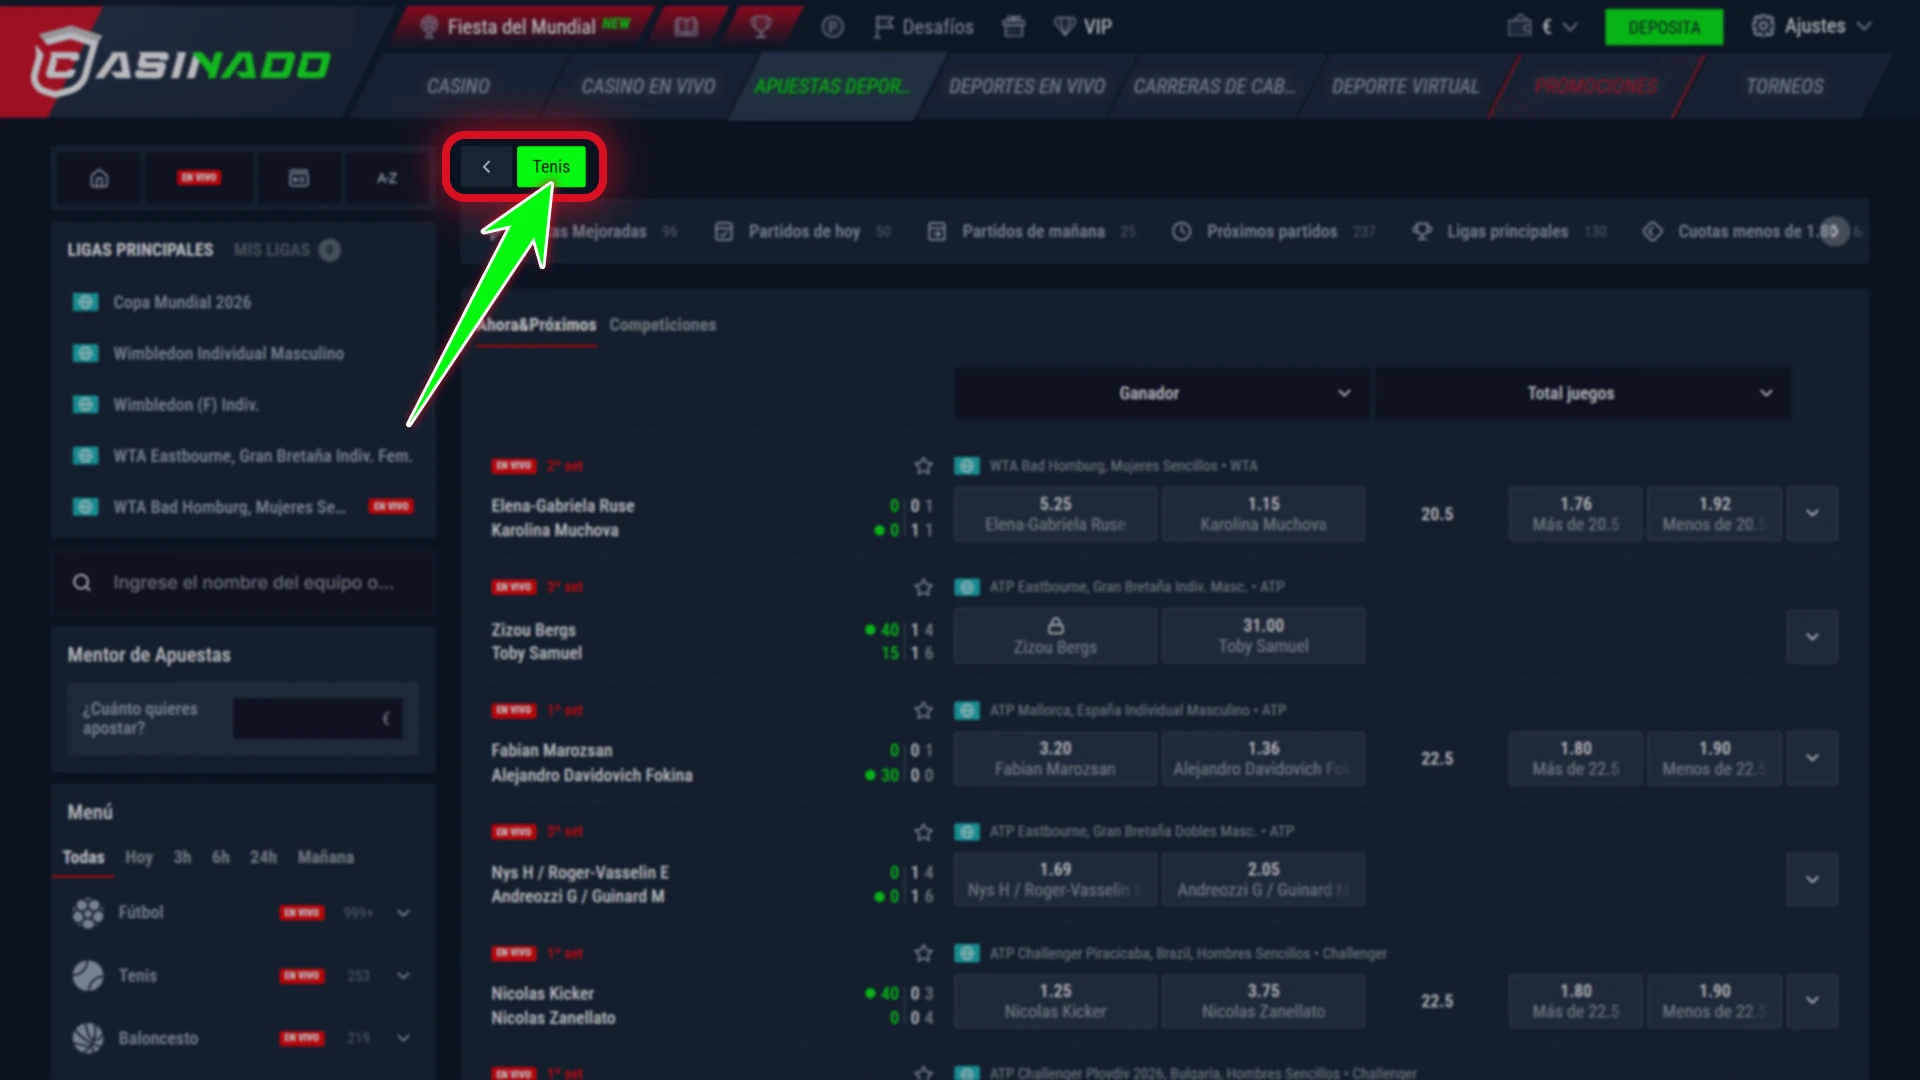This screenshot has width=1920, height=1080.
Task: Open the wallet icon near currency
Action: tap(1519, 27)
